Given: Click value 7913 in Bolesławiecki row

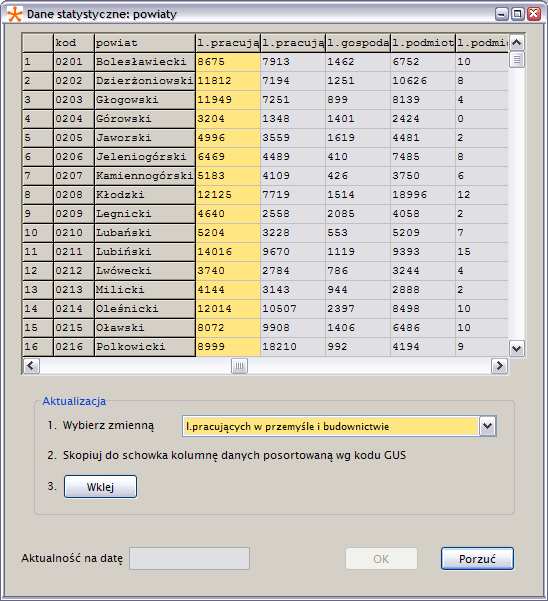Looking at the screenshot, I should [293, 62].
